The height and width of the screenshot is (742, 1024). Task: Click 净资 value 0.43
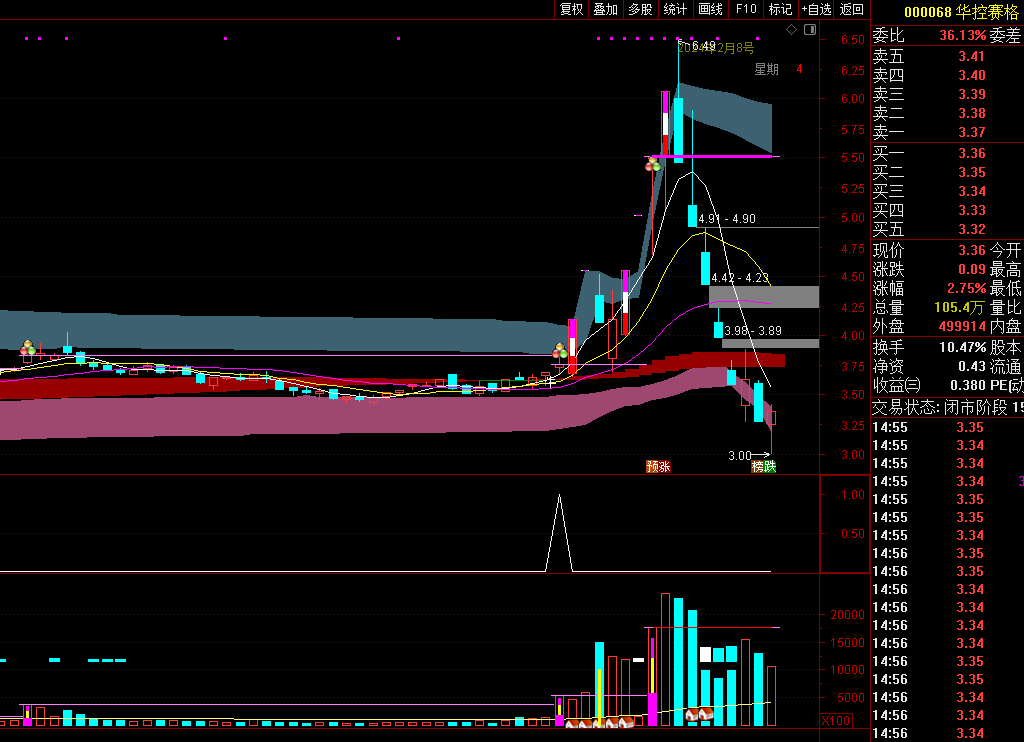click(x=972, y=366)
